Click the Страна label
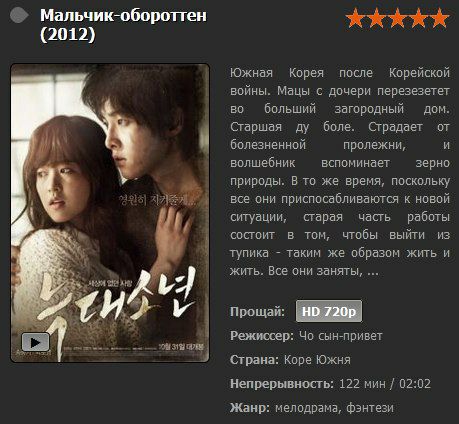 254,360
